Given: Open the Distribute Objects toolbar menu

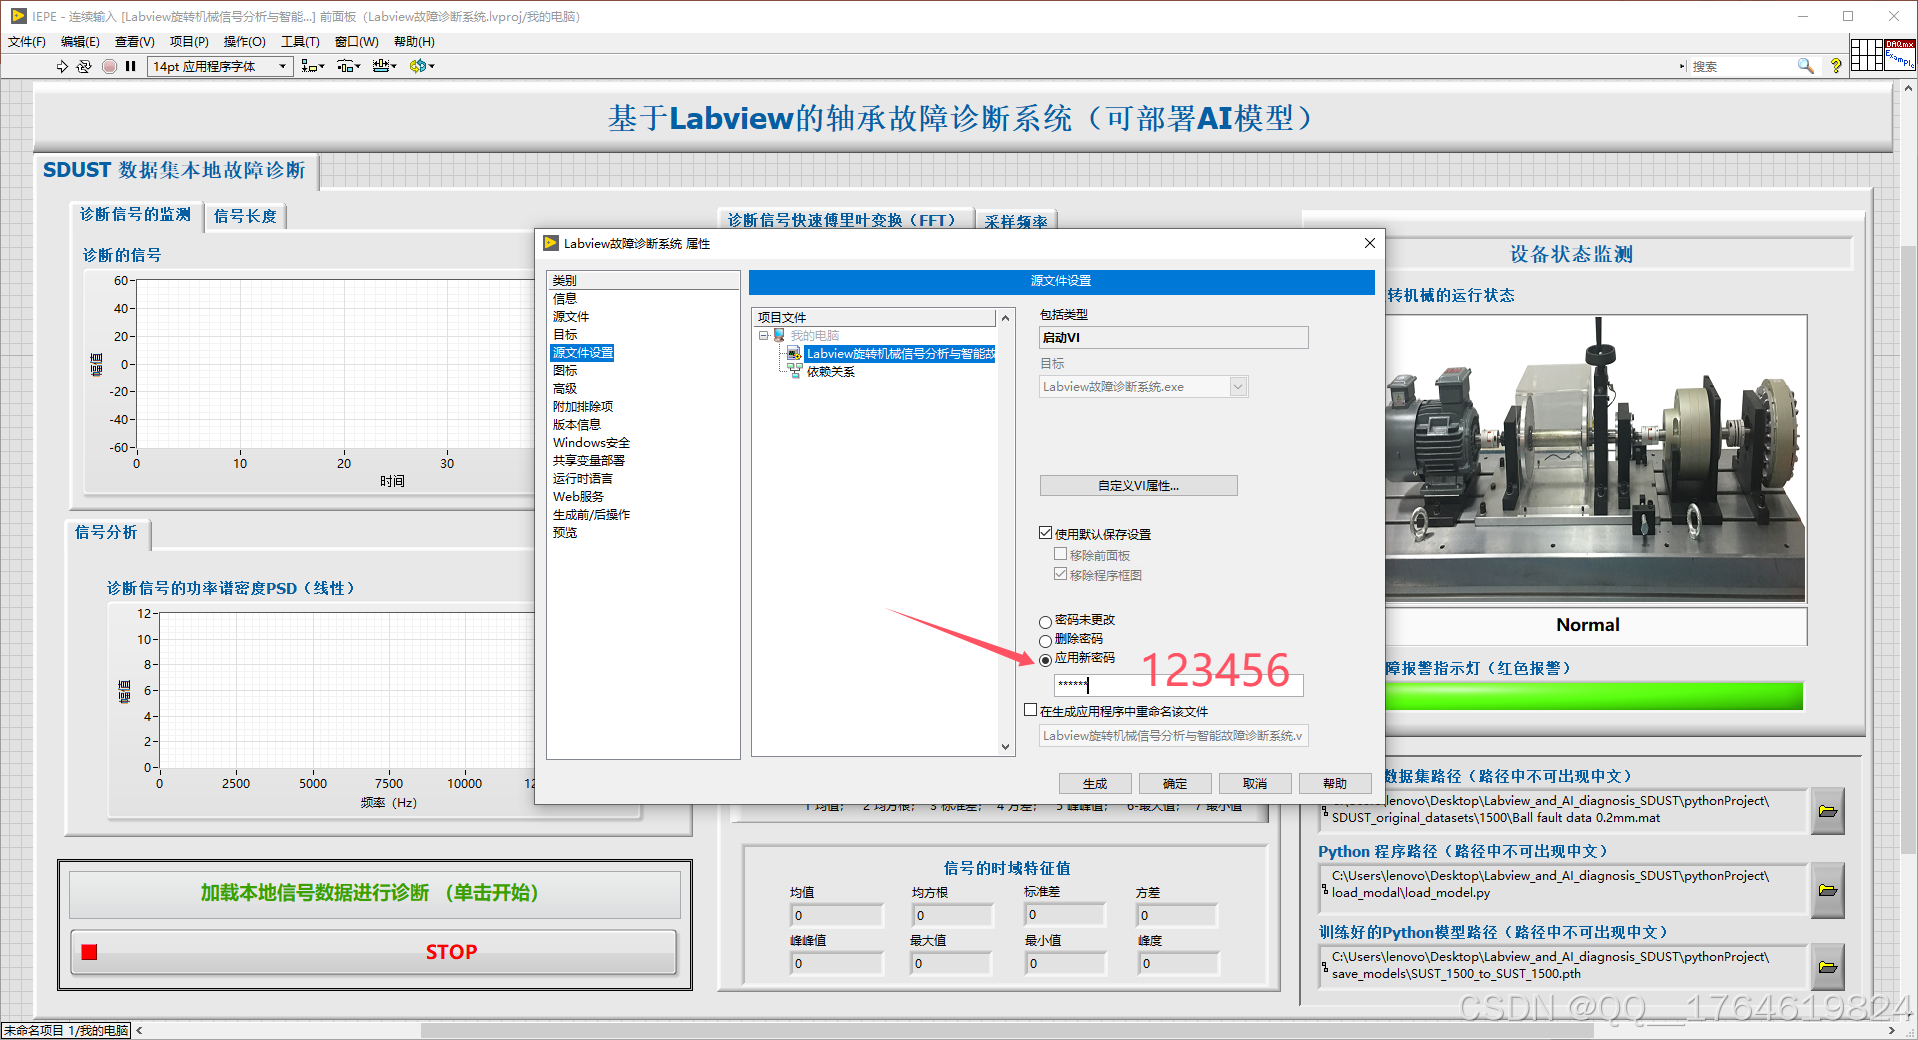Looking at the screenshot, I should pyautogui.click(x=349, y=66).
